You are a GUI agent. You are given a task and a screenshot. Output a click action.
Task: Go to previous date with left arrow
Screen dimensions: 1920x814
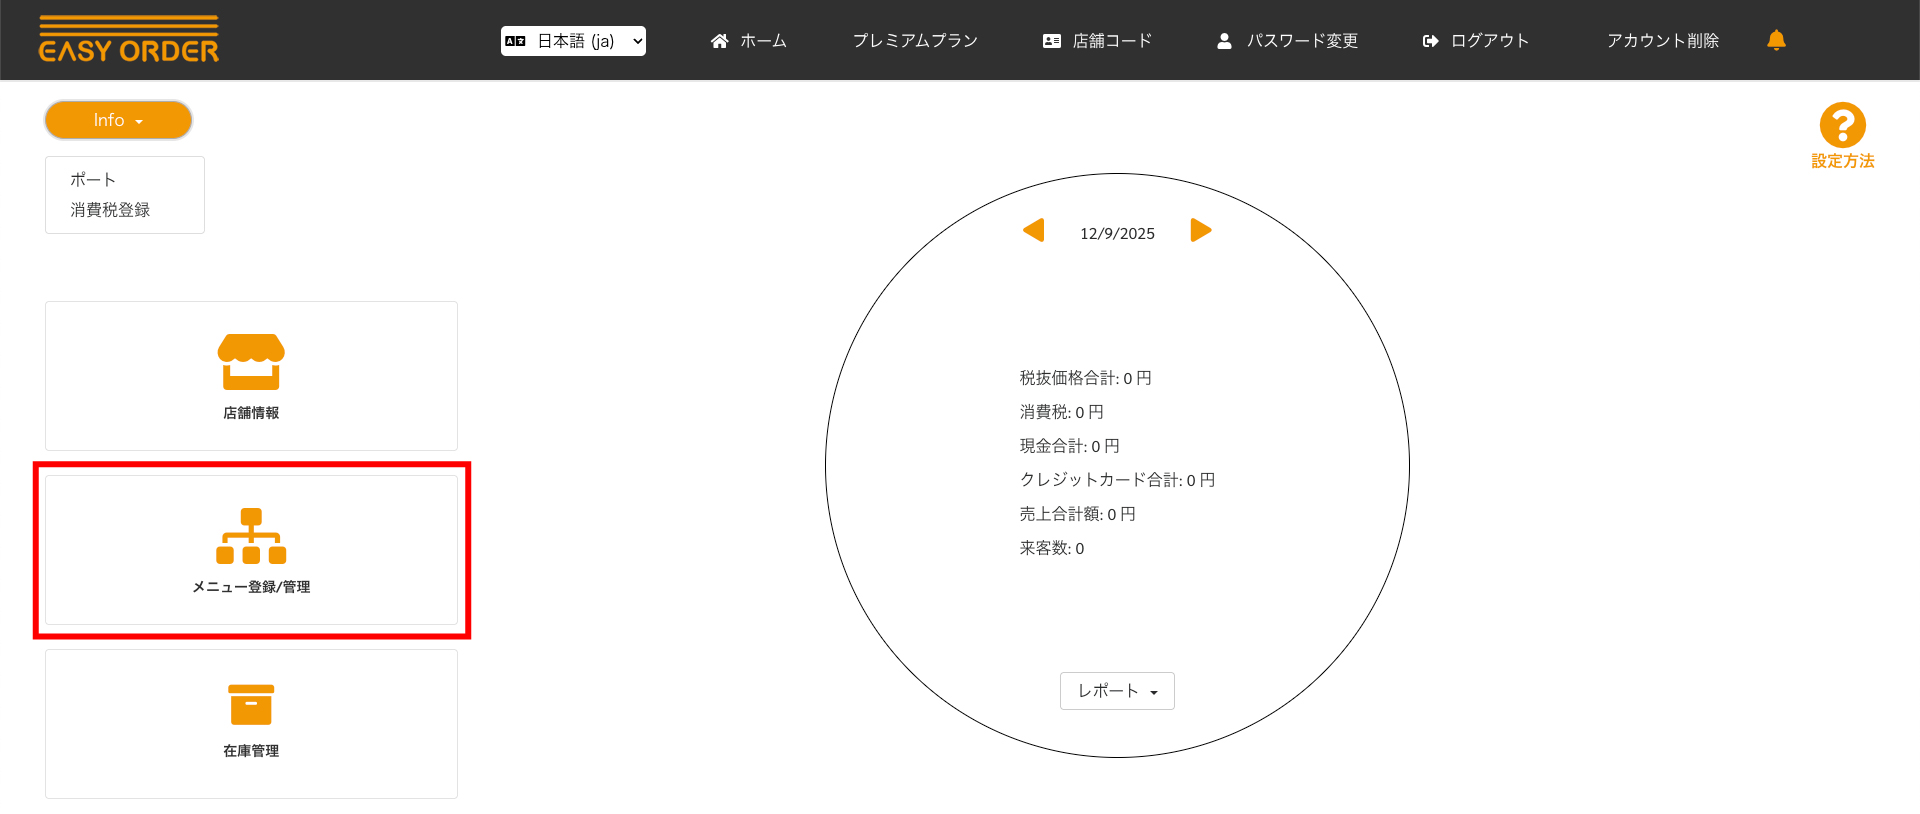(x=1034, y=231)
